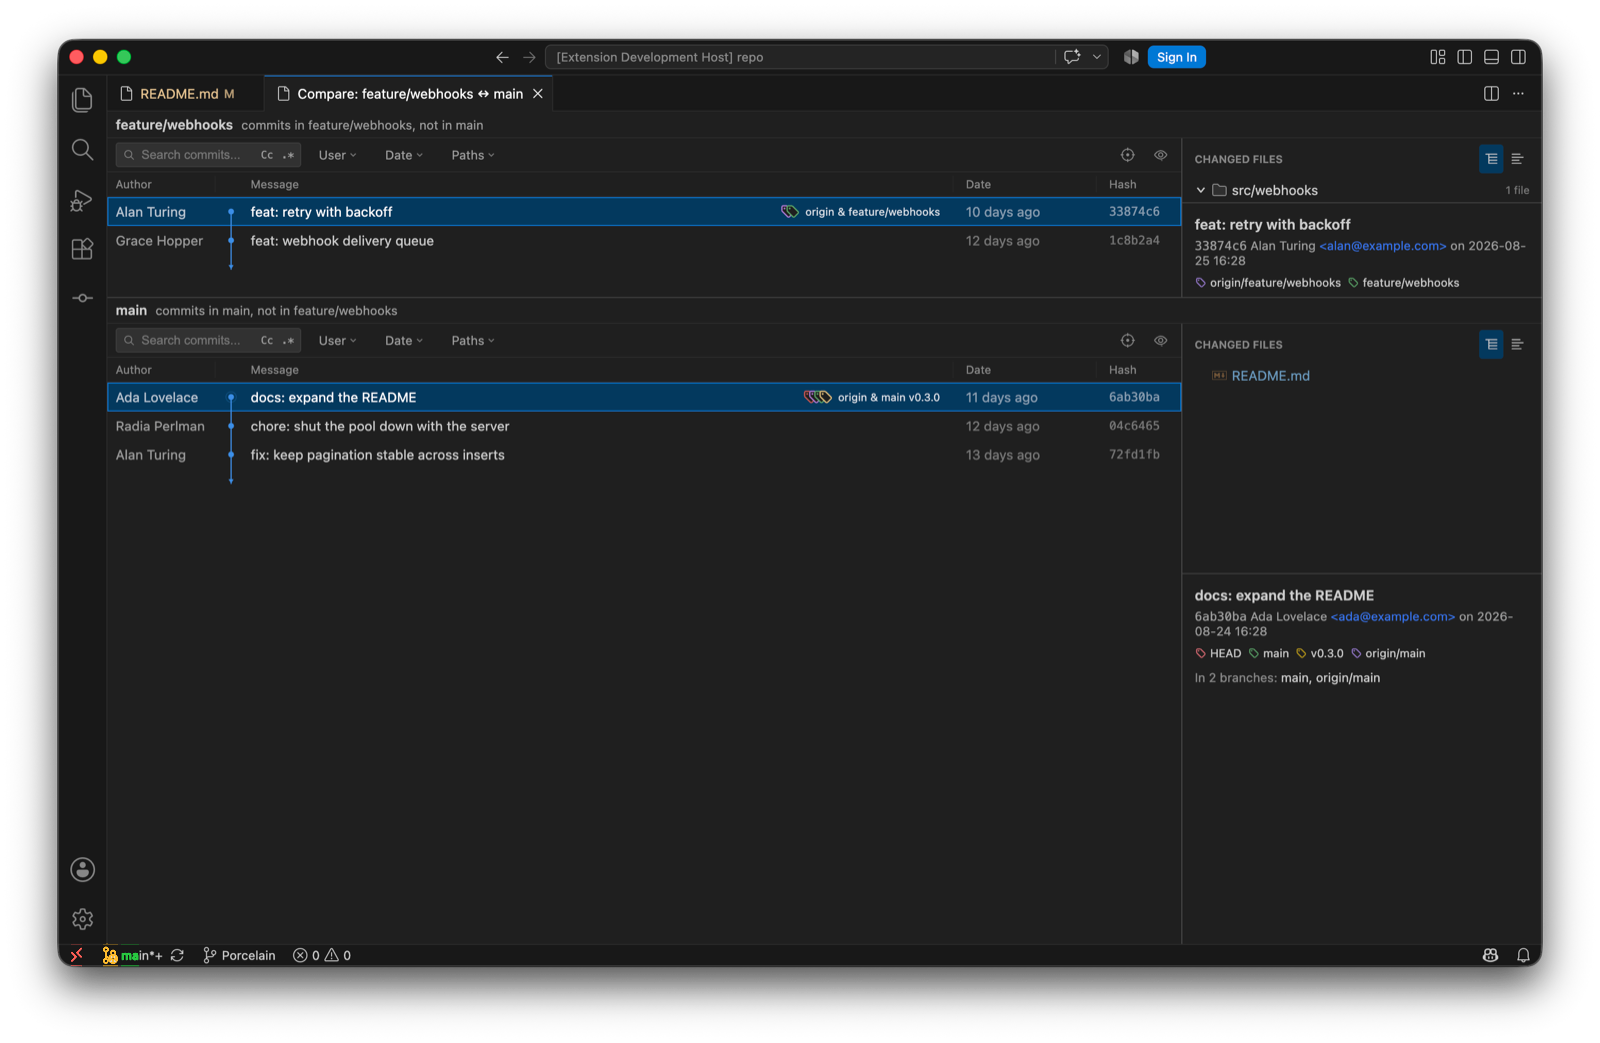The image size is (1600, 1043).
Task: Open README.md in changed files
Action: coord(1270,376)
